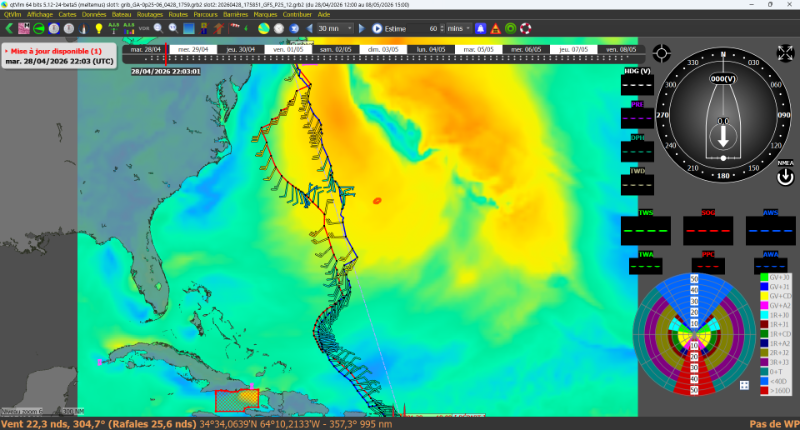800x430 pixels.
Task: Toggle the Estime play button
Action: pos(378,28)
